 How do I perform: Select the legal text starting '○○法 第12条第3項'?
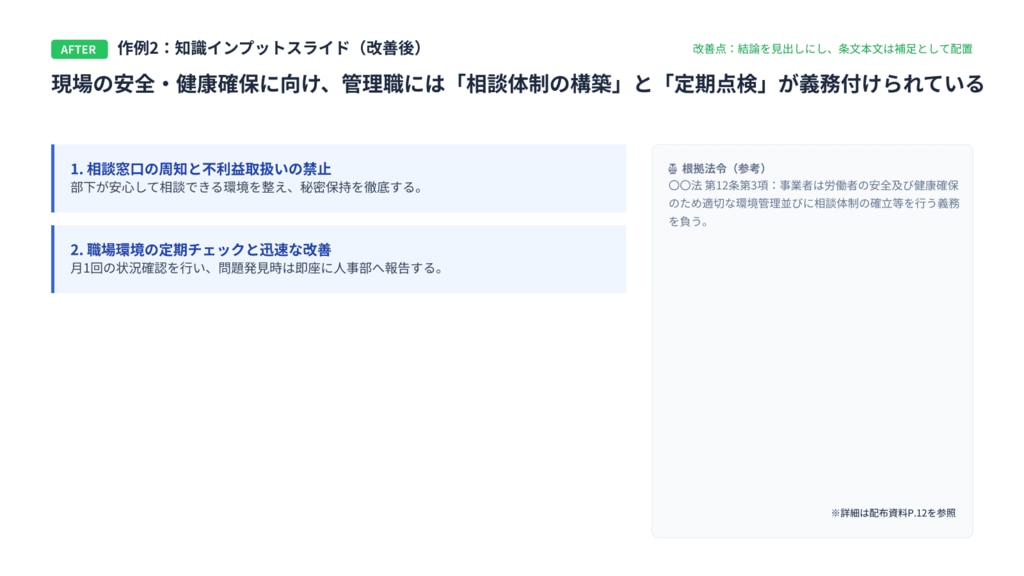(814, 203)
